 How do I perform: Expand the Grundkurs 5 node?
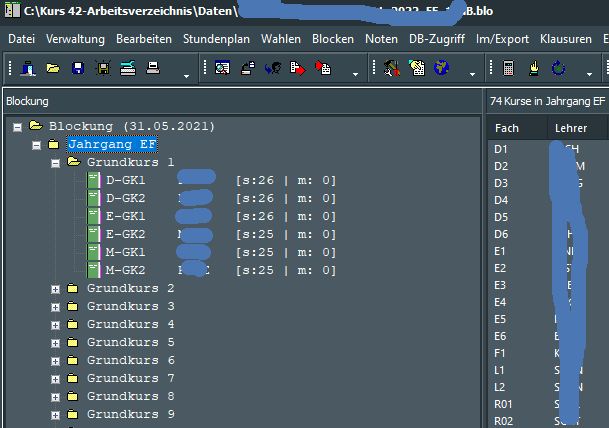coord(56,343)
